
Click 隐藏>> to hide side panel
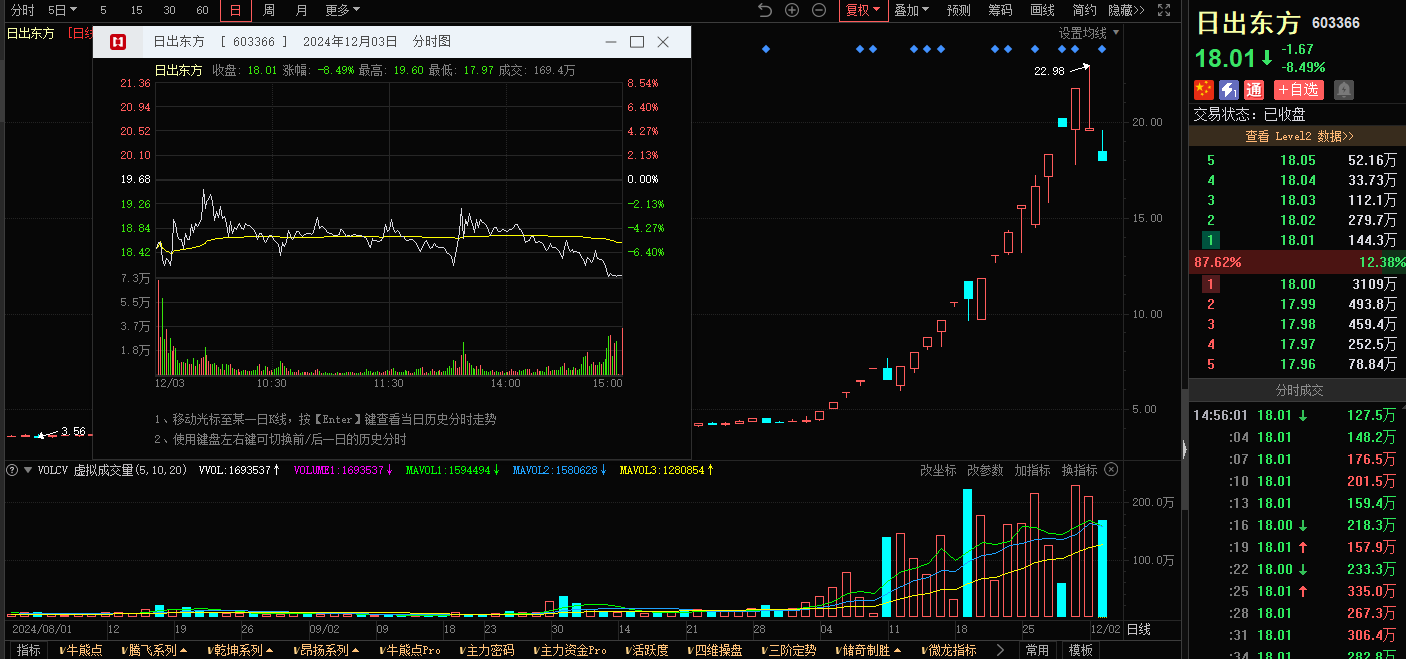point(1126,10)
